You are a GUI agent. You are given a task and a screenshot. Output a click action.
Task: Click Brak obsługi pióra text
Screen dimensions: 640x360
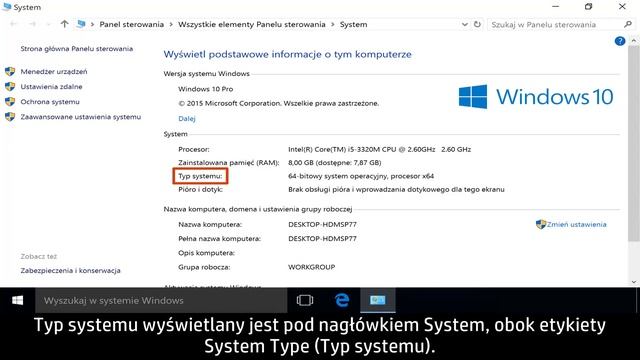(396, 189)
